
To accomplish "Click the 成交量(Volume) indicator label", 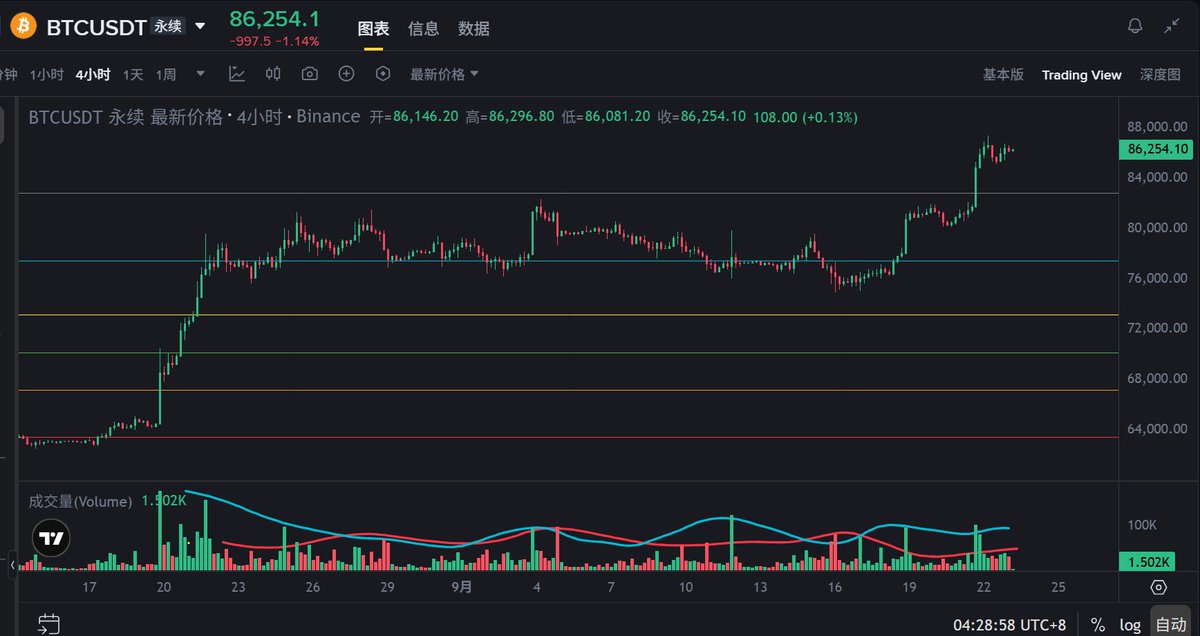I will pos(80,501).
